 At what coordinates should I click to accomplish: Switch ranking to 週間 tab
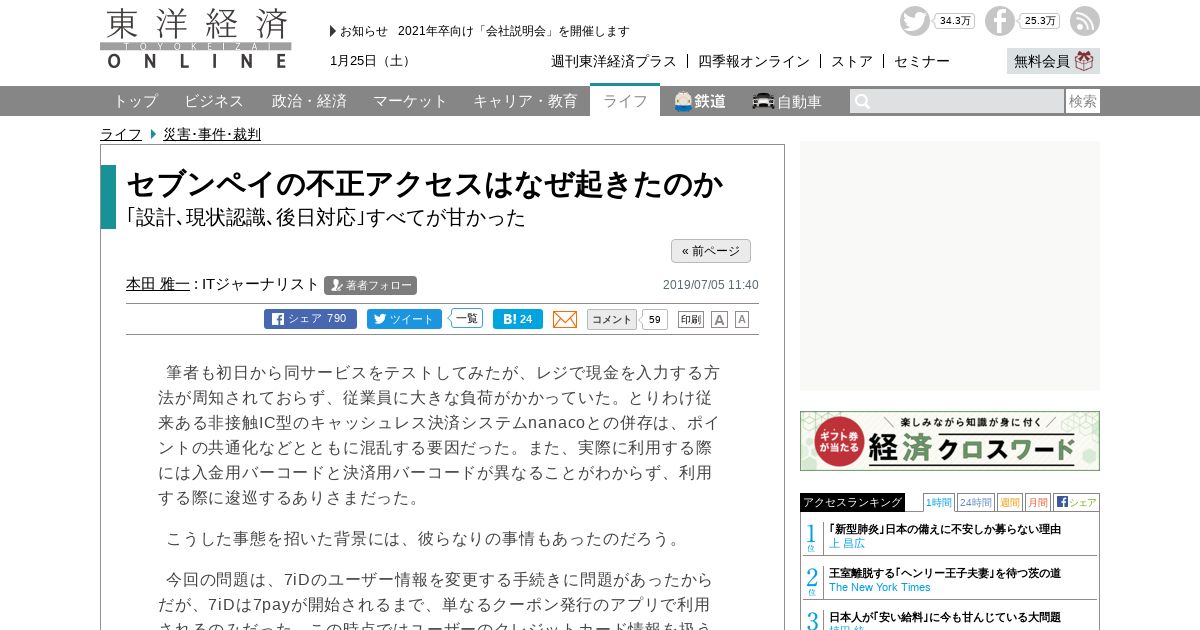[1010, 502]
